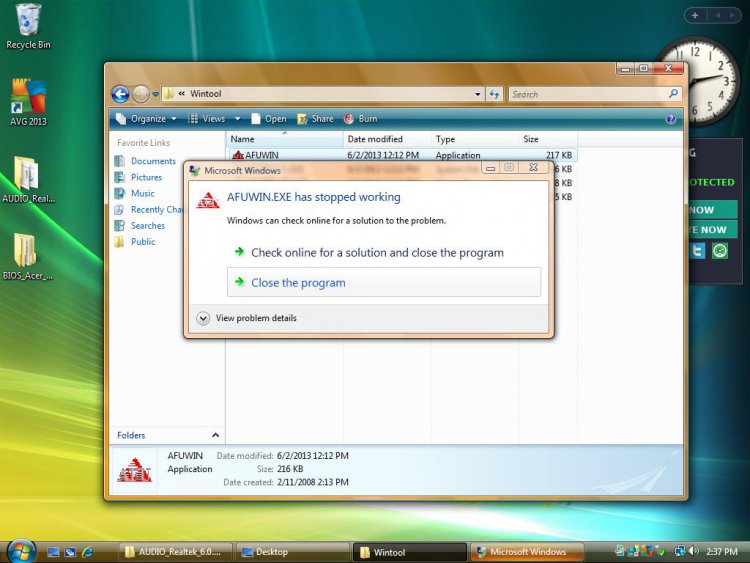The image size is (750, 563).
Task: Click Switch between windows quick launch icon
Action: click(x=70, y=552)
